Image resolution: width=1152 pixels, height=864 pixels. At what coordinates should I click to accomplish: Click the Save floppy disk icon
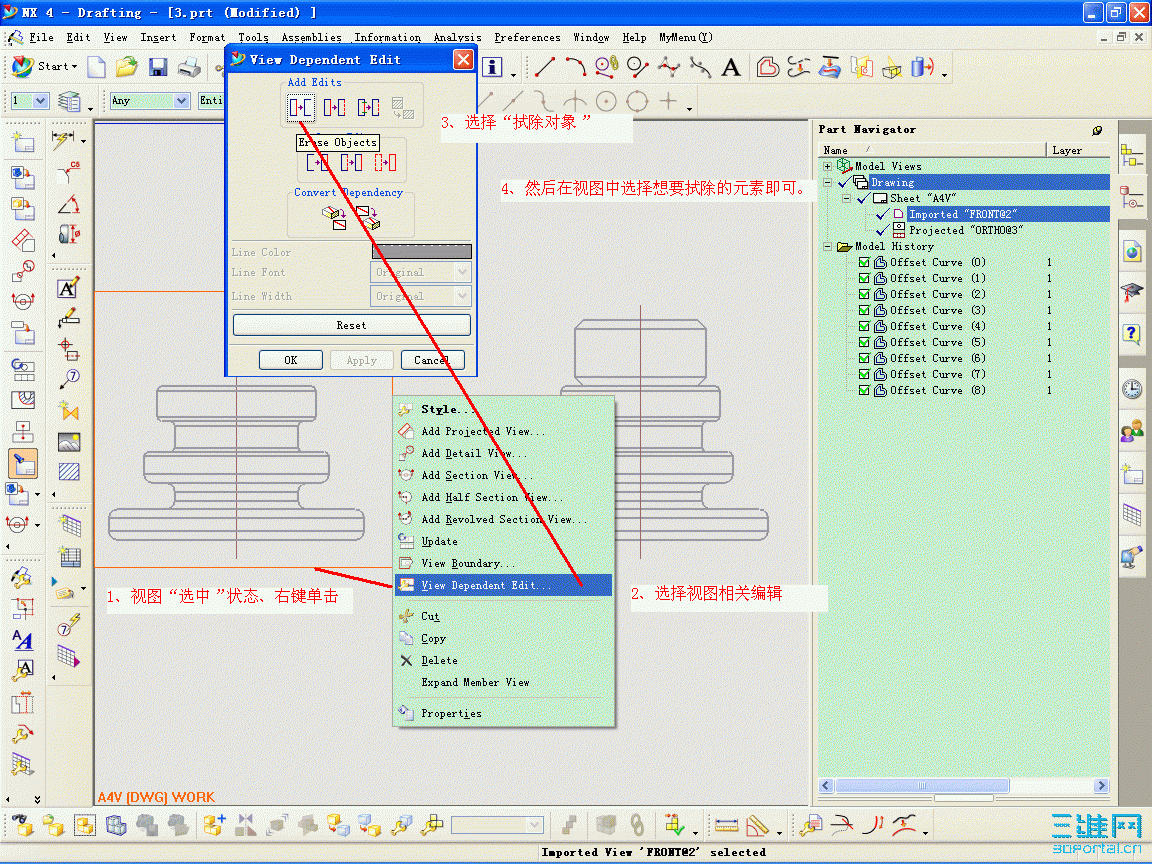coord(157,68)
